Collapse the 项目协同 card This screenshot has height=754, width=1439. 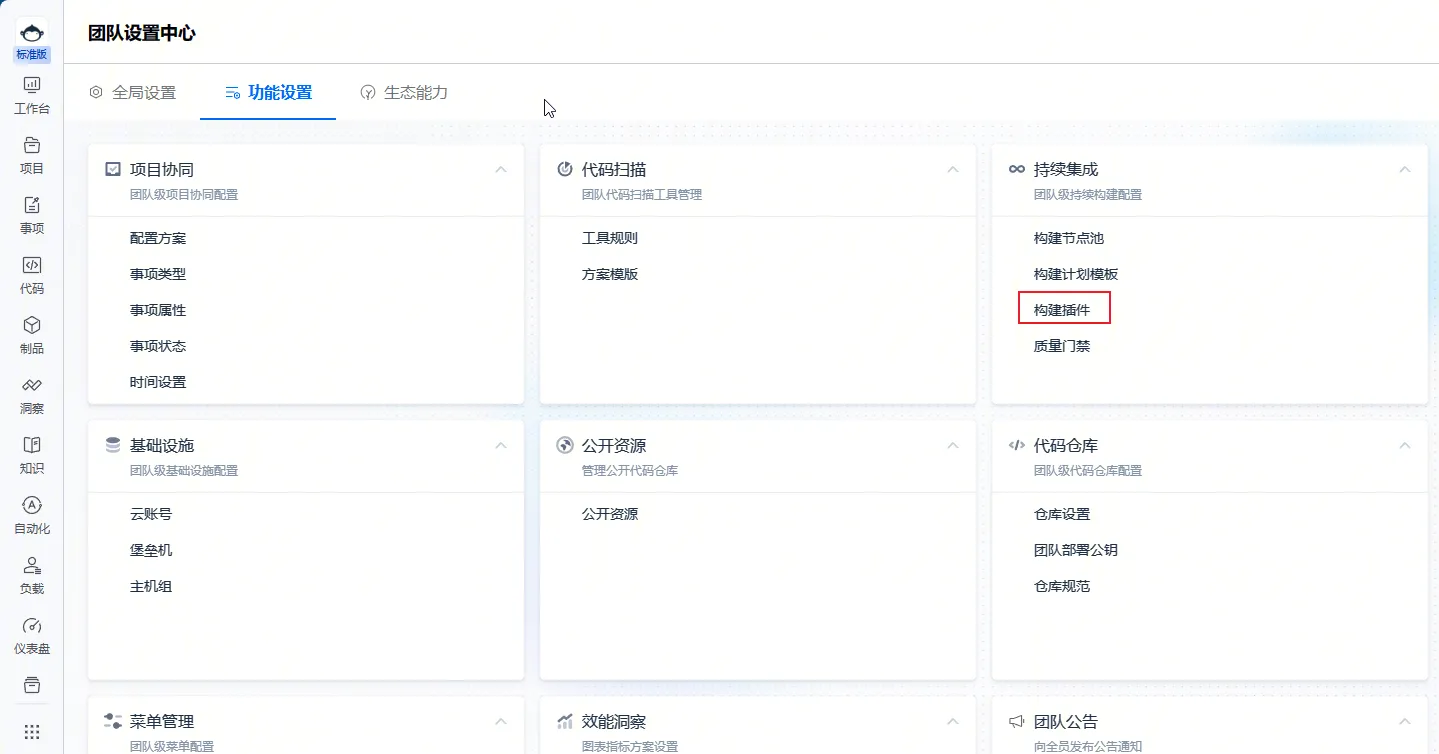(x=501, y=170)
